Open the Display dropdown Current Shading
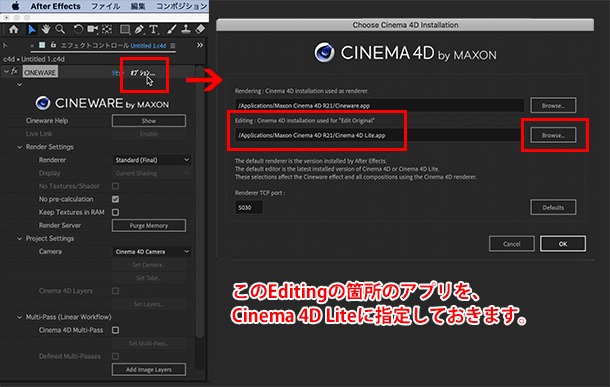This screenshot has height=387, width=610. (151, 173)
